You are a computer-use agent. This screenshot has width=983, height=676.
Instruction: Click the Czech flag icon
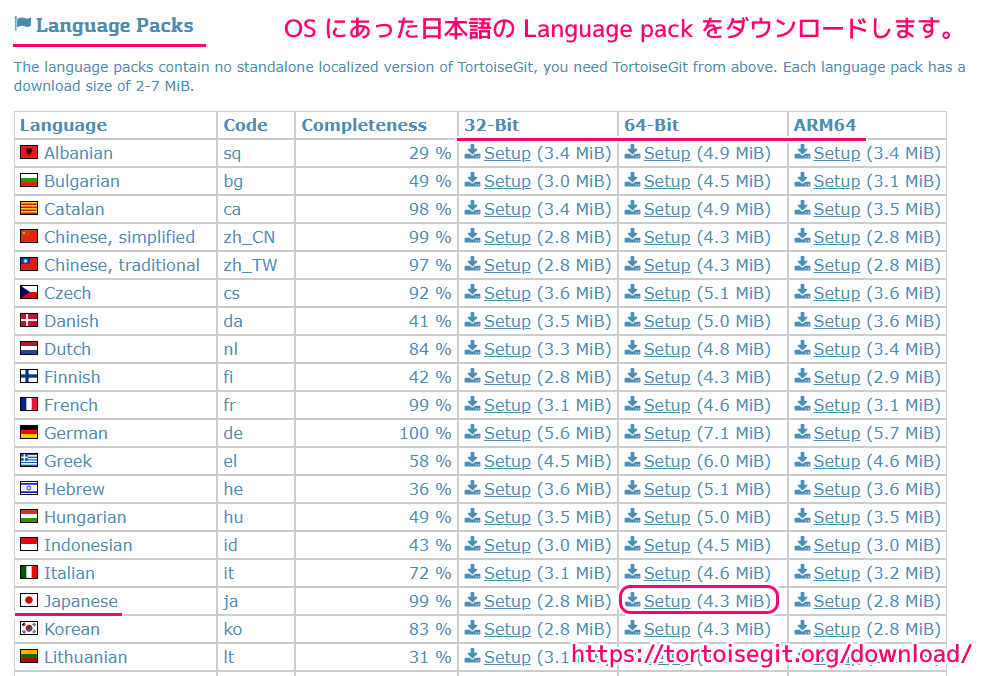point(29,292)
